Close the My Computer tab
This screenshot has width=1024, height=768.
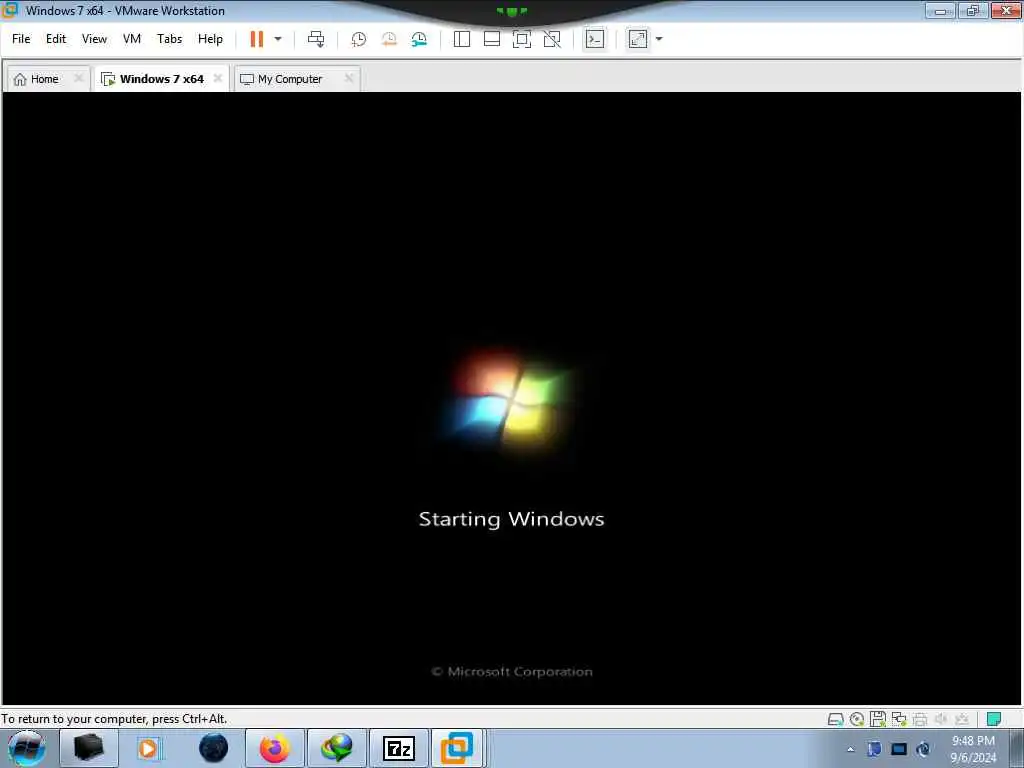coord(349,78)
